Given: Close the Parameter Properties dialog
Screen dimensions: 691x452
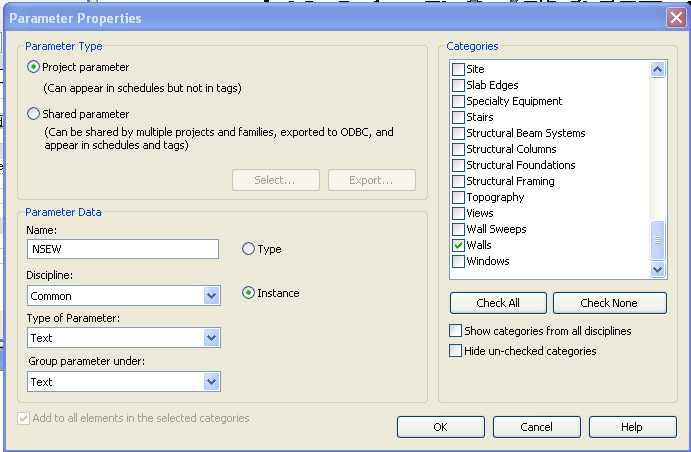Looking at the screenshot, I should [x=675, y=17].
